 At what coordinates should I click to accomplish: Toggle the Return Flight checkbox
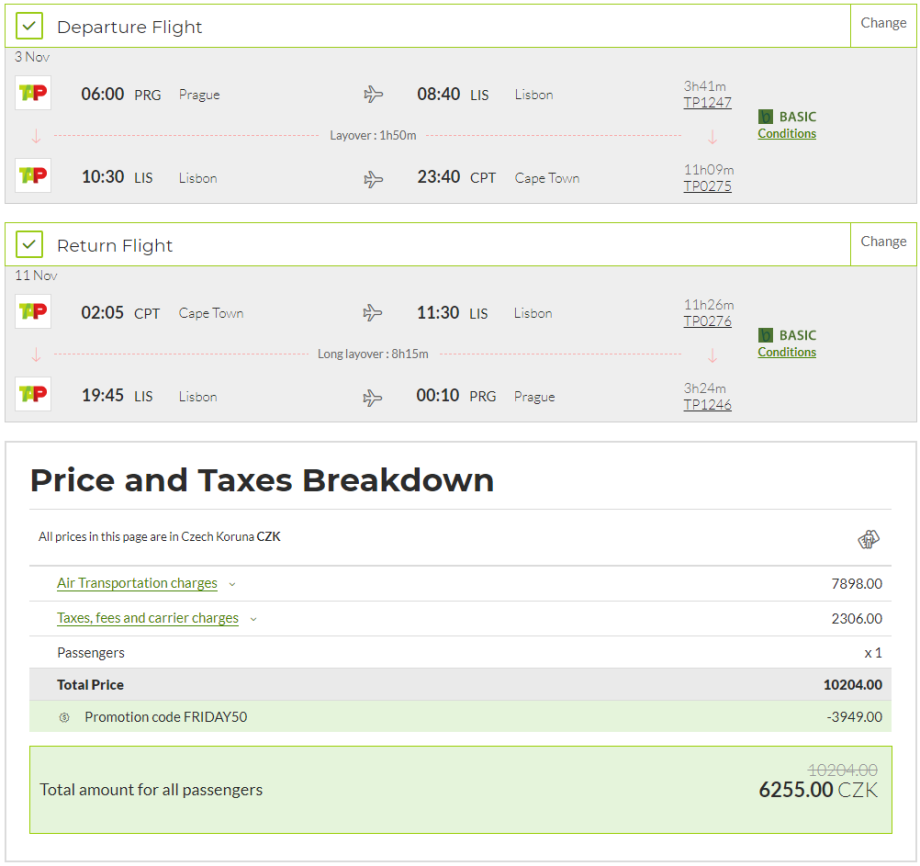click(x=30, y=245)
